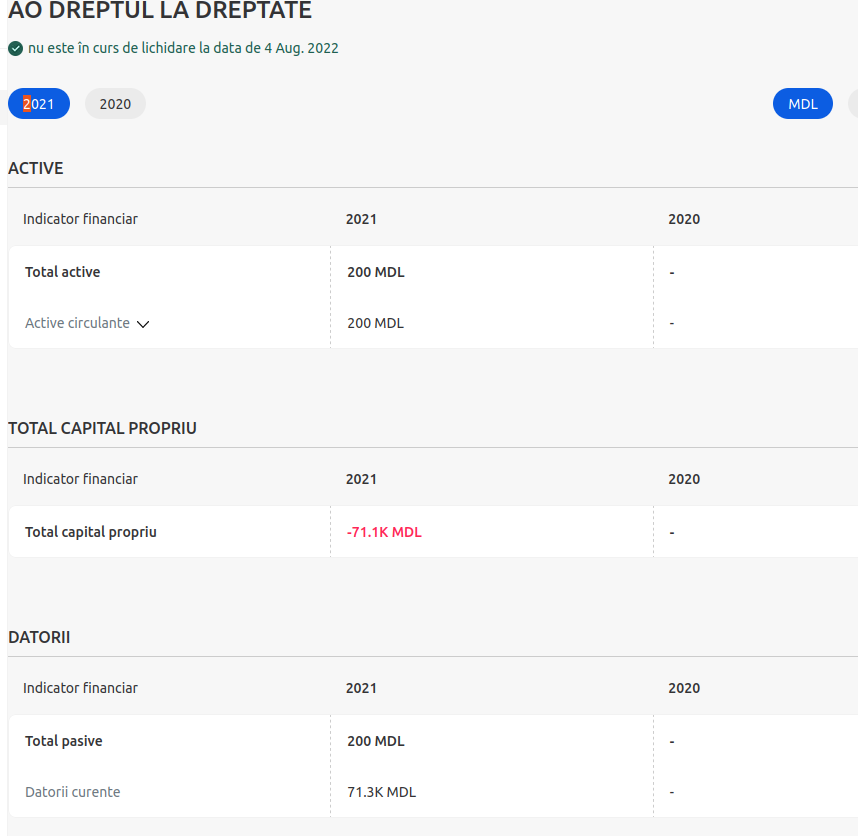Select the Total pasive 200 MDL value
The width and height of the screenshot is (858, 836).
point(376,741)
